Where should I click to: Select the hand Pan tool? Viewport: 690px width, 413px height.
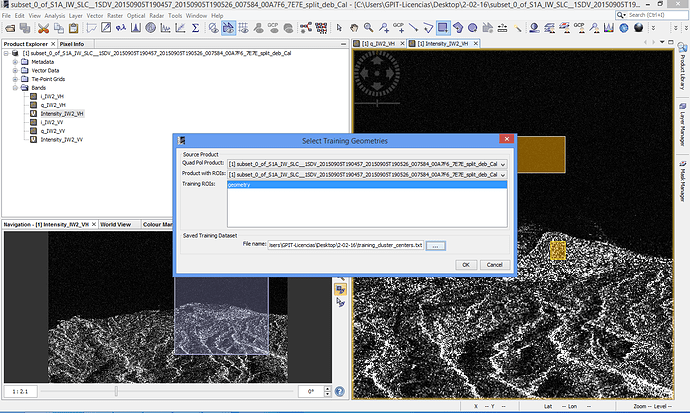click(x=354, y=28)
